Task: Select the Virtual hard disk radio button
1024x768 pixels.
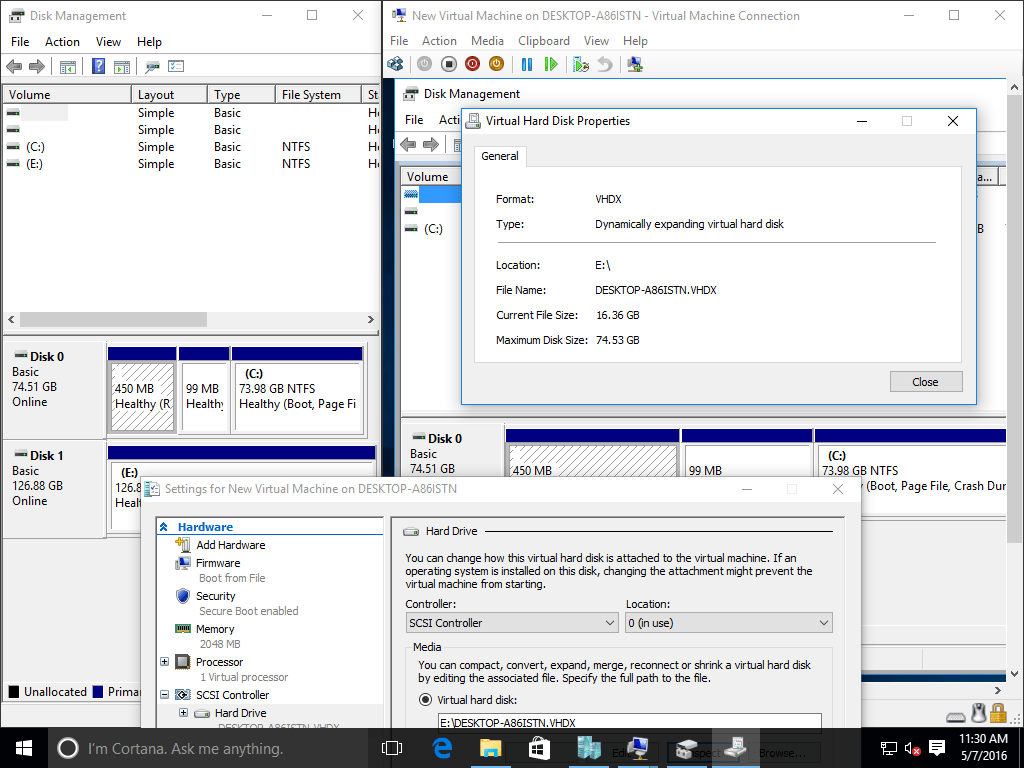Action: tap(425, 700)
